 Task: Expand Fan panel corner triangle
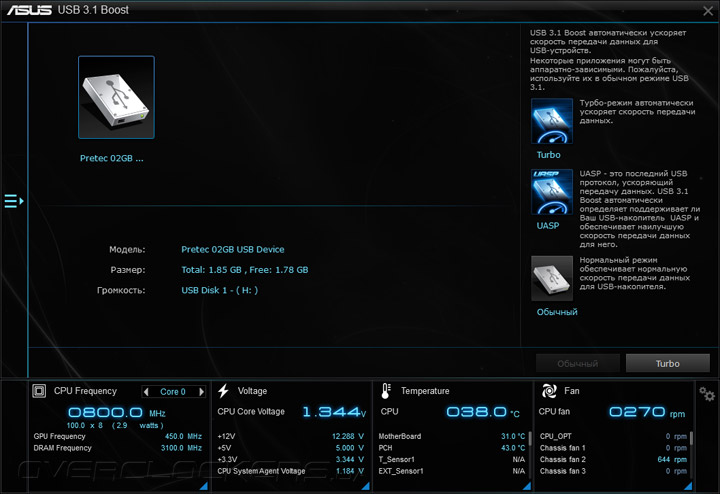tap(688, 486)
